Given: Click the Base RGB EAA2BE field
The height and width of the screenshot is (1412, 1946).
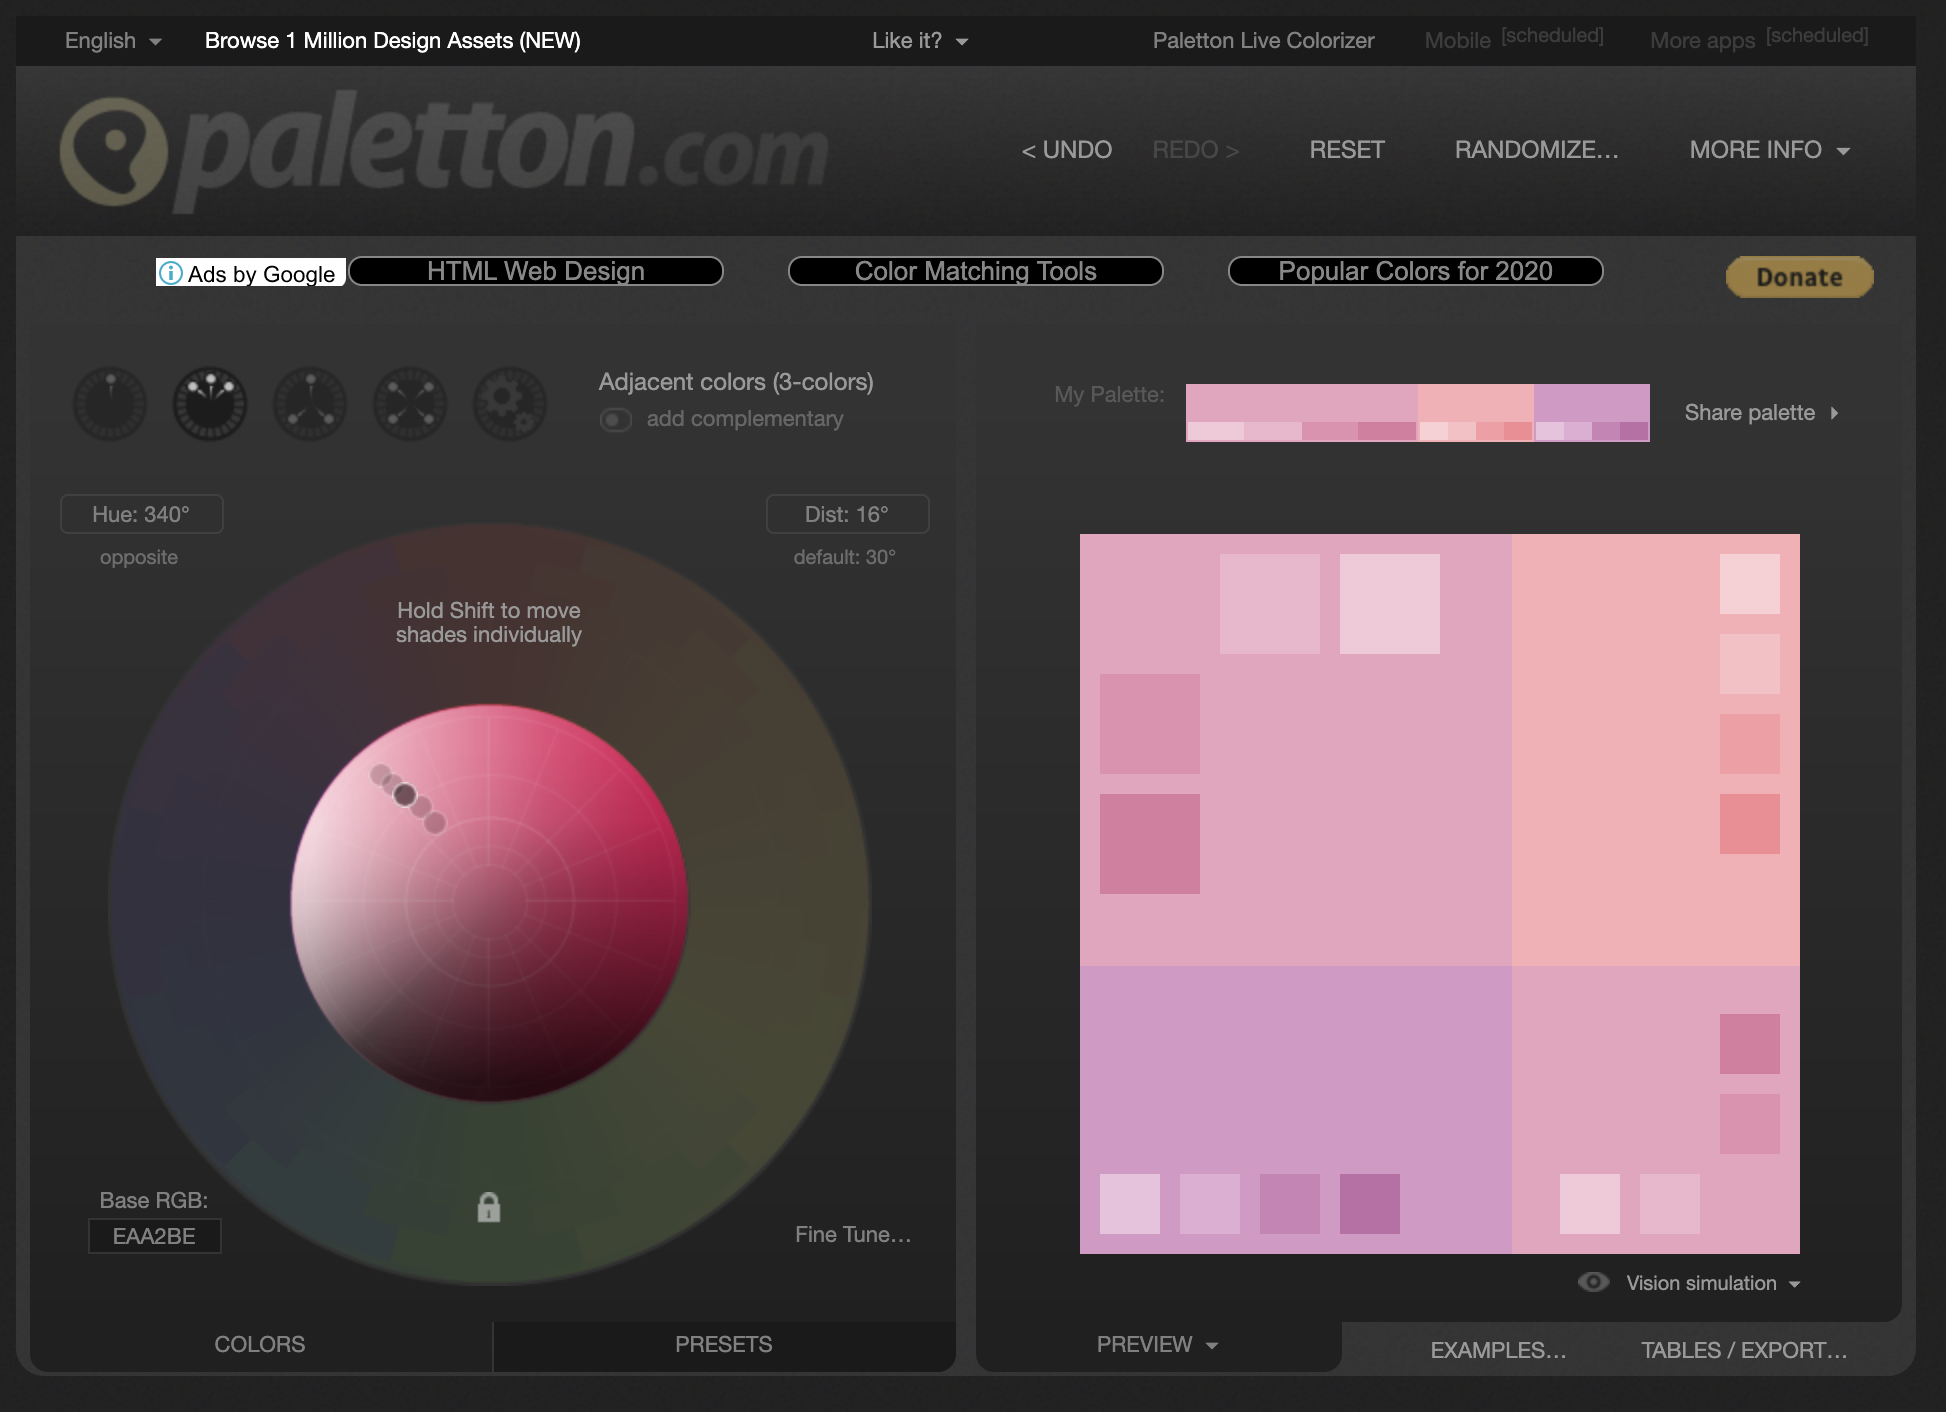Looking at the screenshot, I should coord(155,1237).
